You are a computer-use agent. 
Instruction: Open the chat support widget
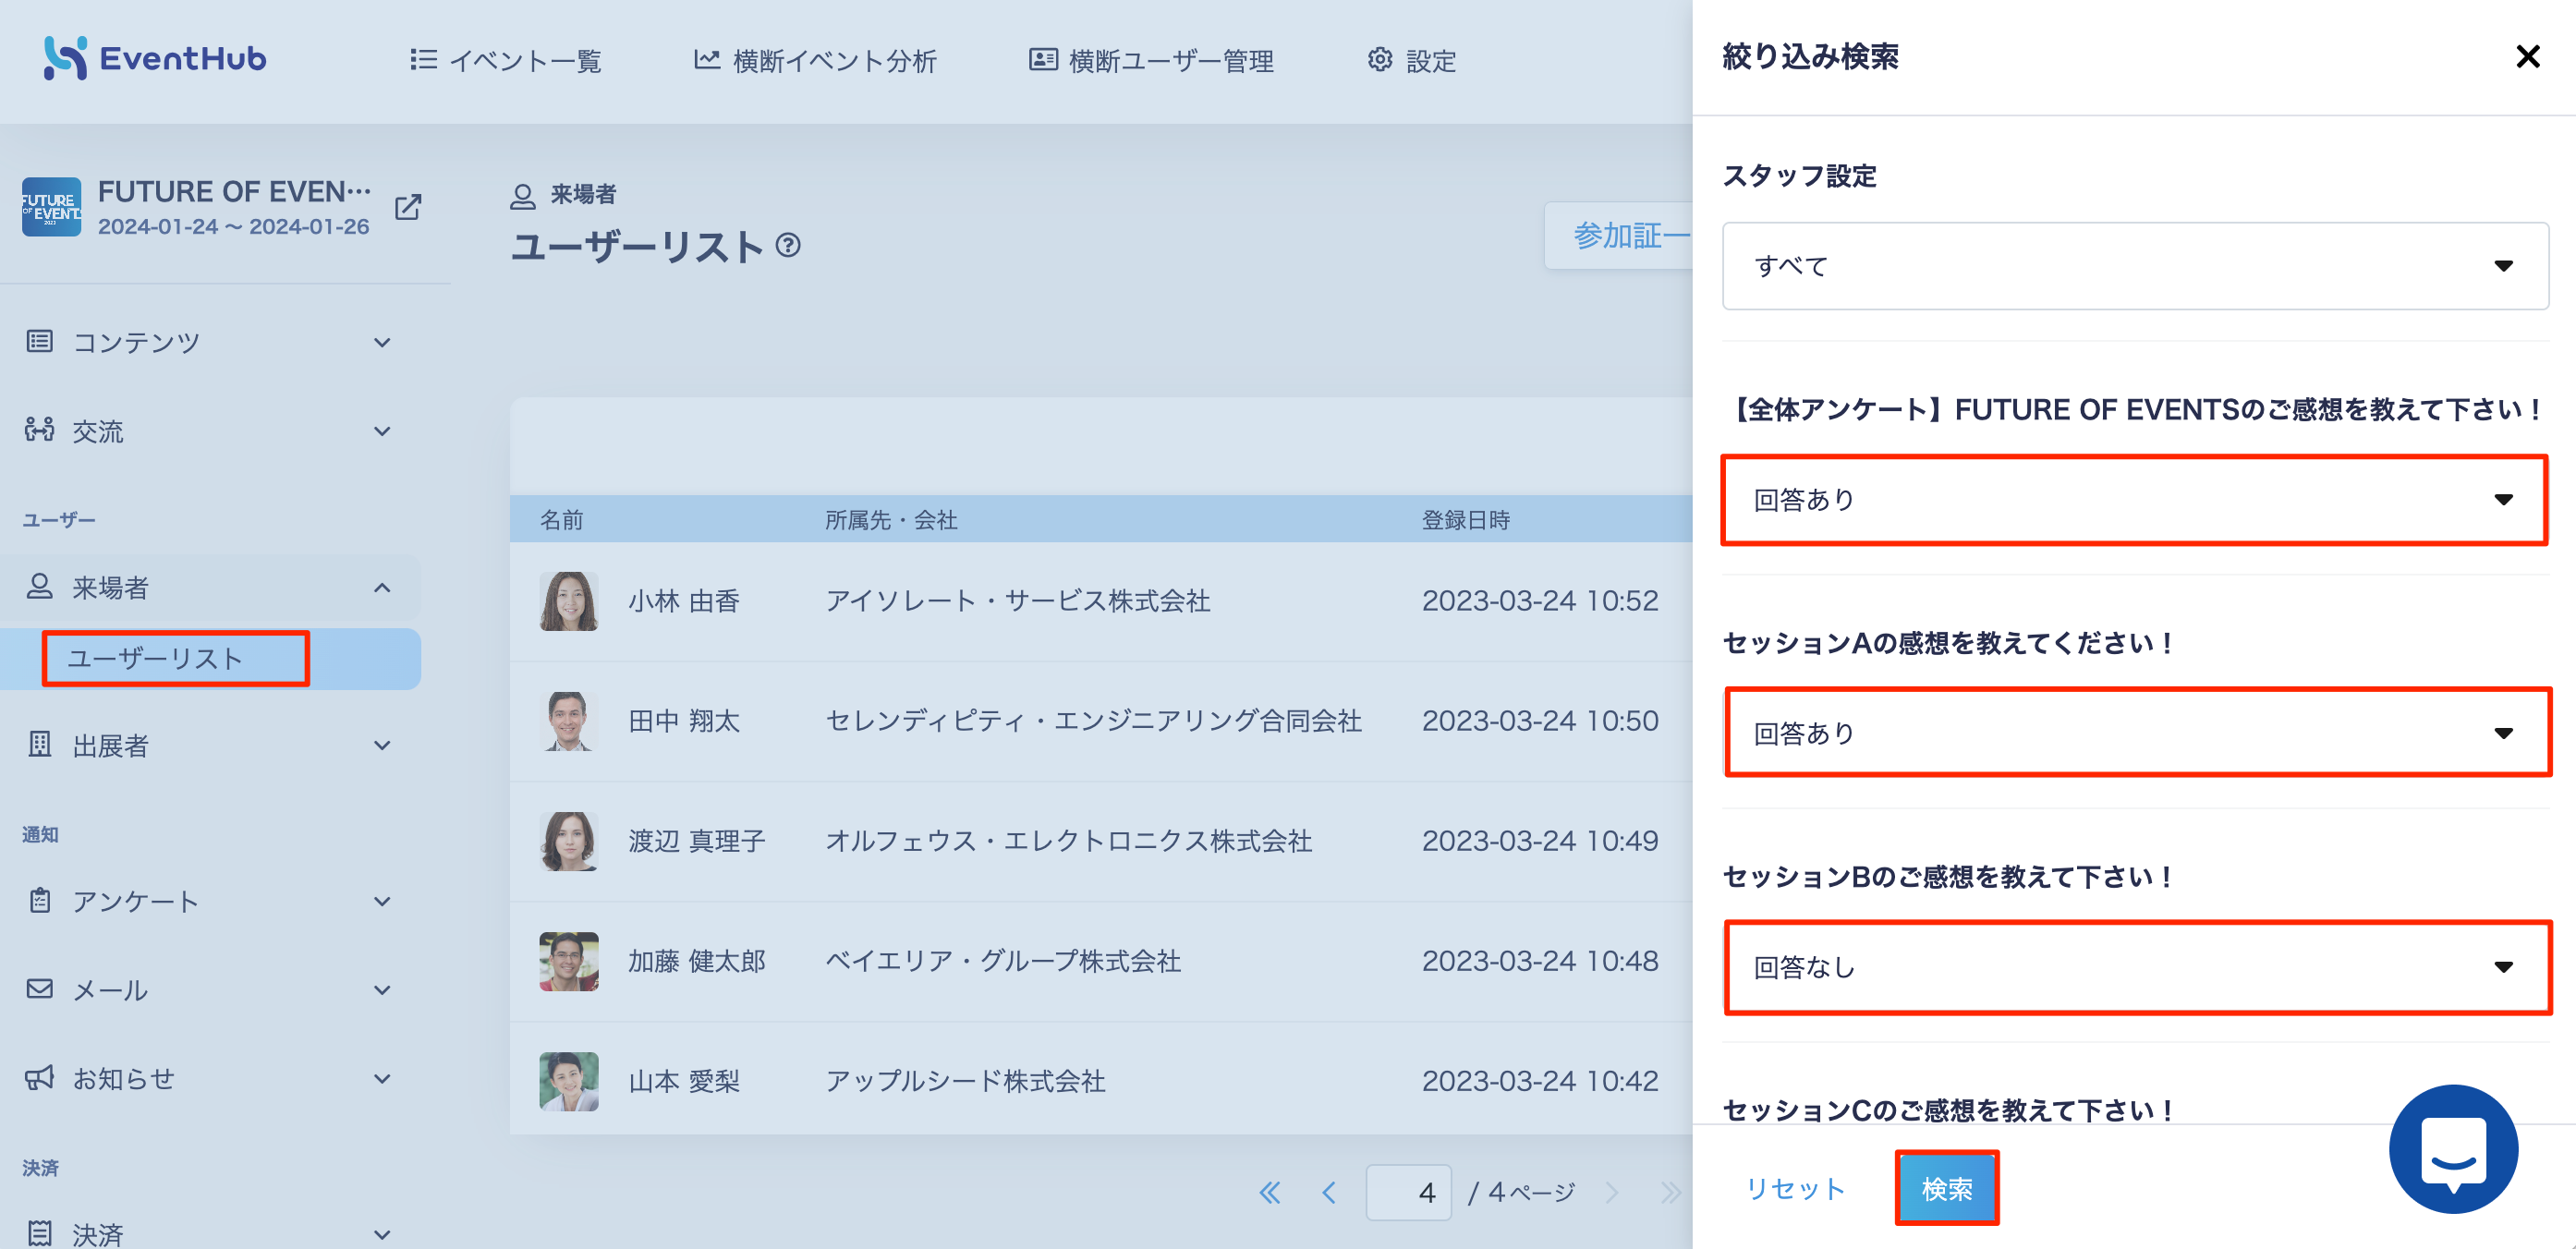point(2453,1149)
